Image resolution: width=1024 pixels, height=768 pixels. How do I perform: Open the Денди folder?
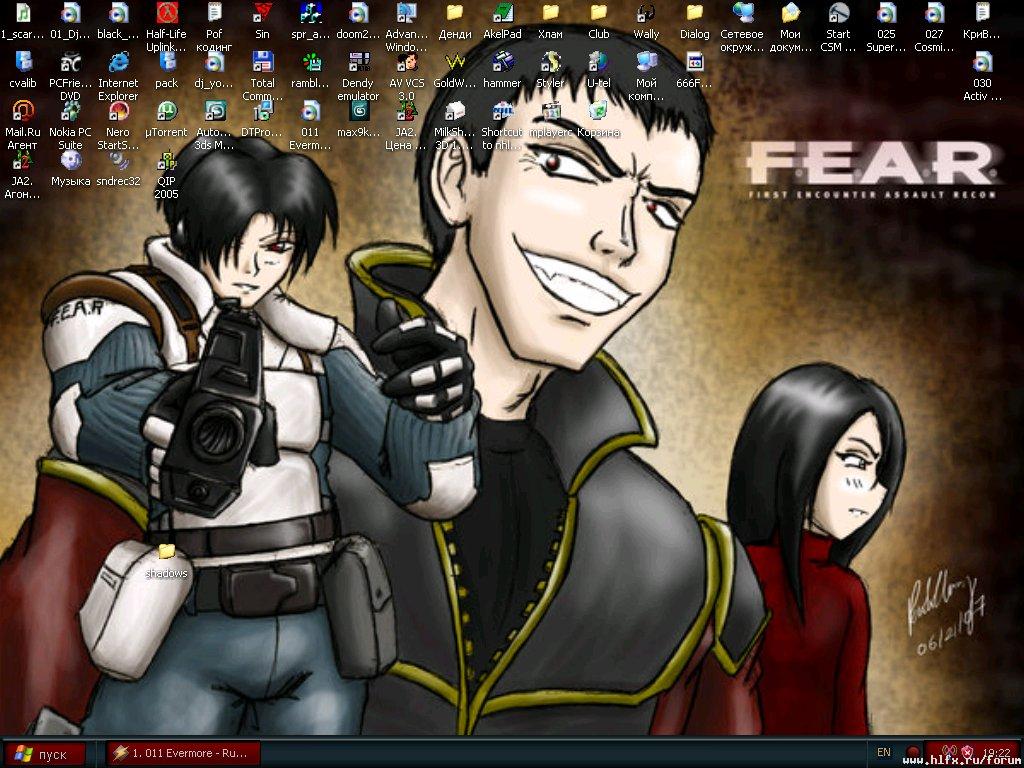455,12
